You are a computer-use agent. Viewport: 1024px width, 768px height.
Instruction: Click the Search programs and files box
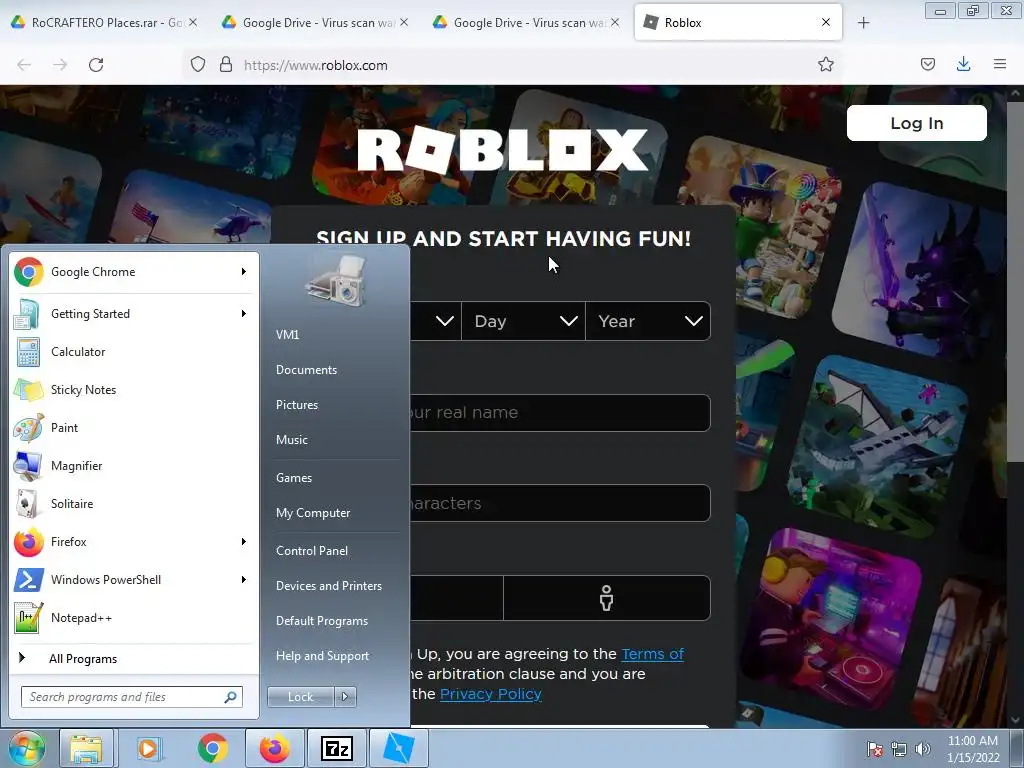coord(131,697)
